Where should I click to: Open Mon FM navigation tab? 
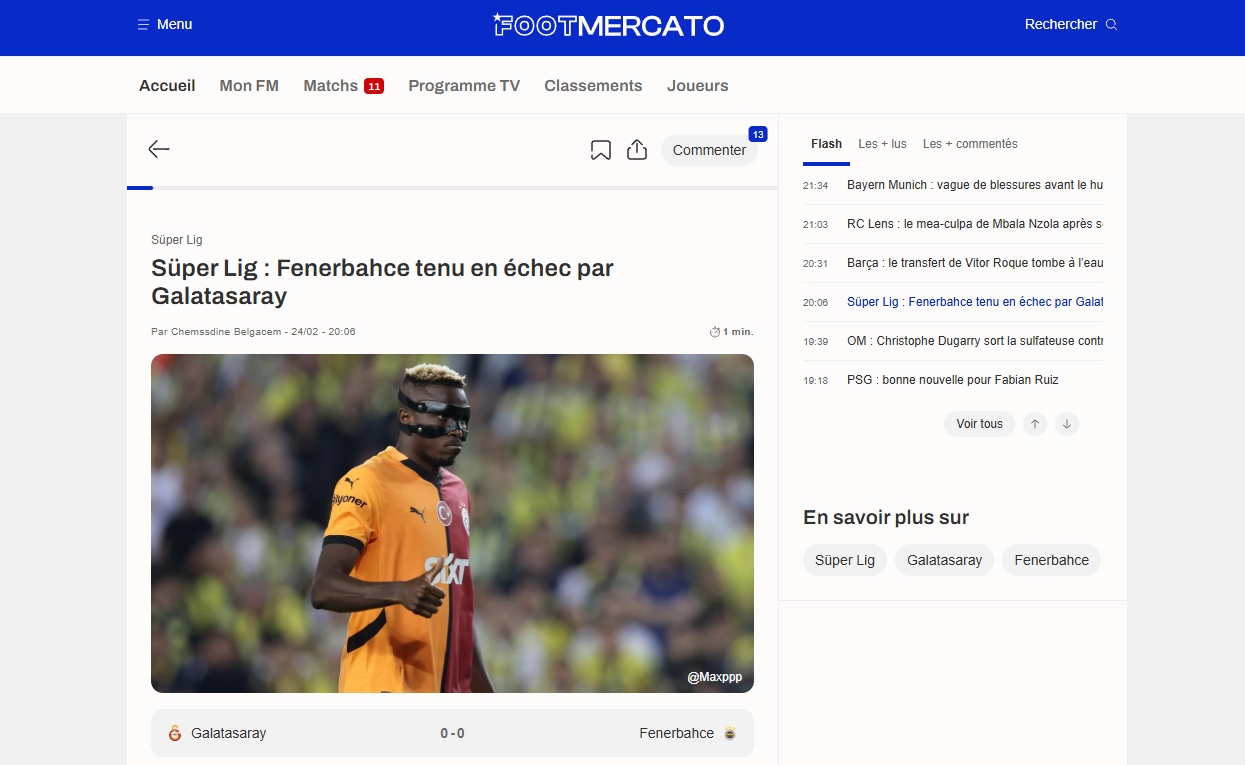(x=249, y=86)
